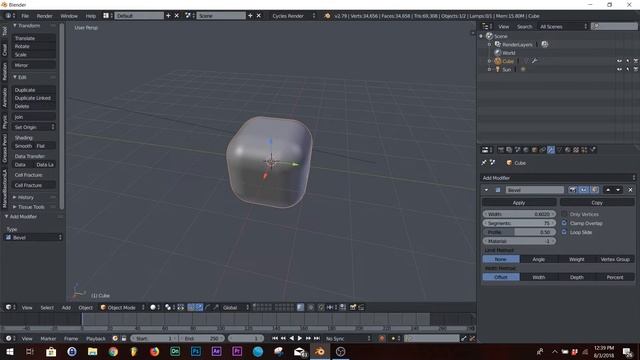Open the Window menu
The width and height of the screenshot is (640, 360).
point(69,16)
